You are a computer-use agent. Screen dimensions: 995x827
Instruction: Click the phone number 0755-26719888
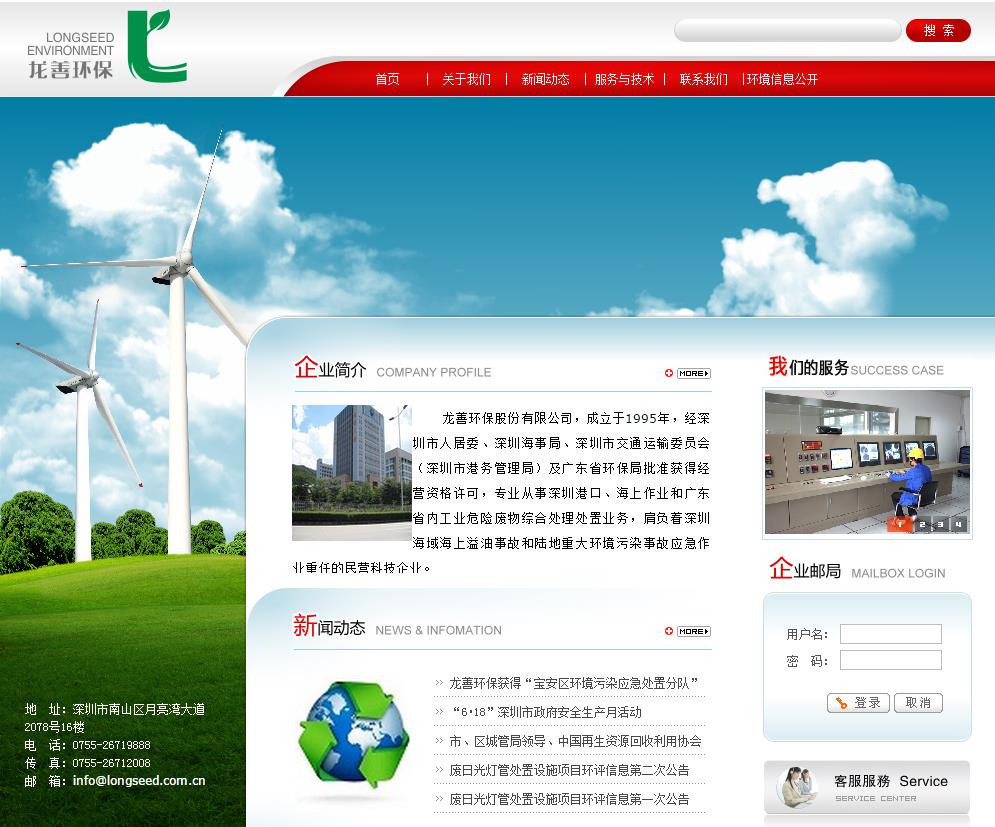pyautogui.click(x=111, y=745)
